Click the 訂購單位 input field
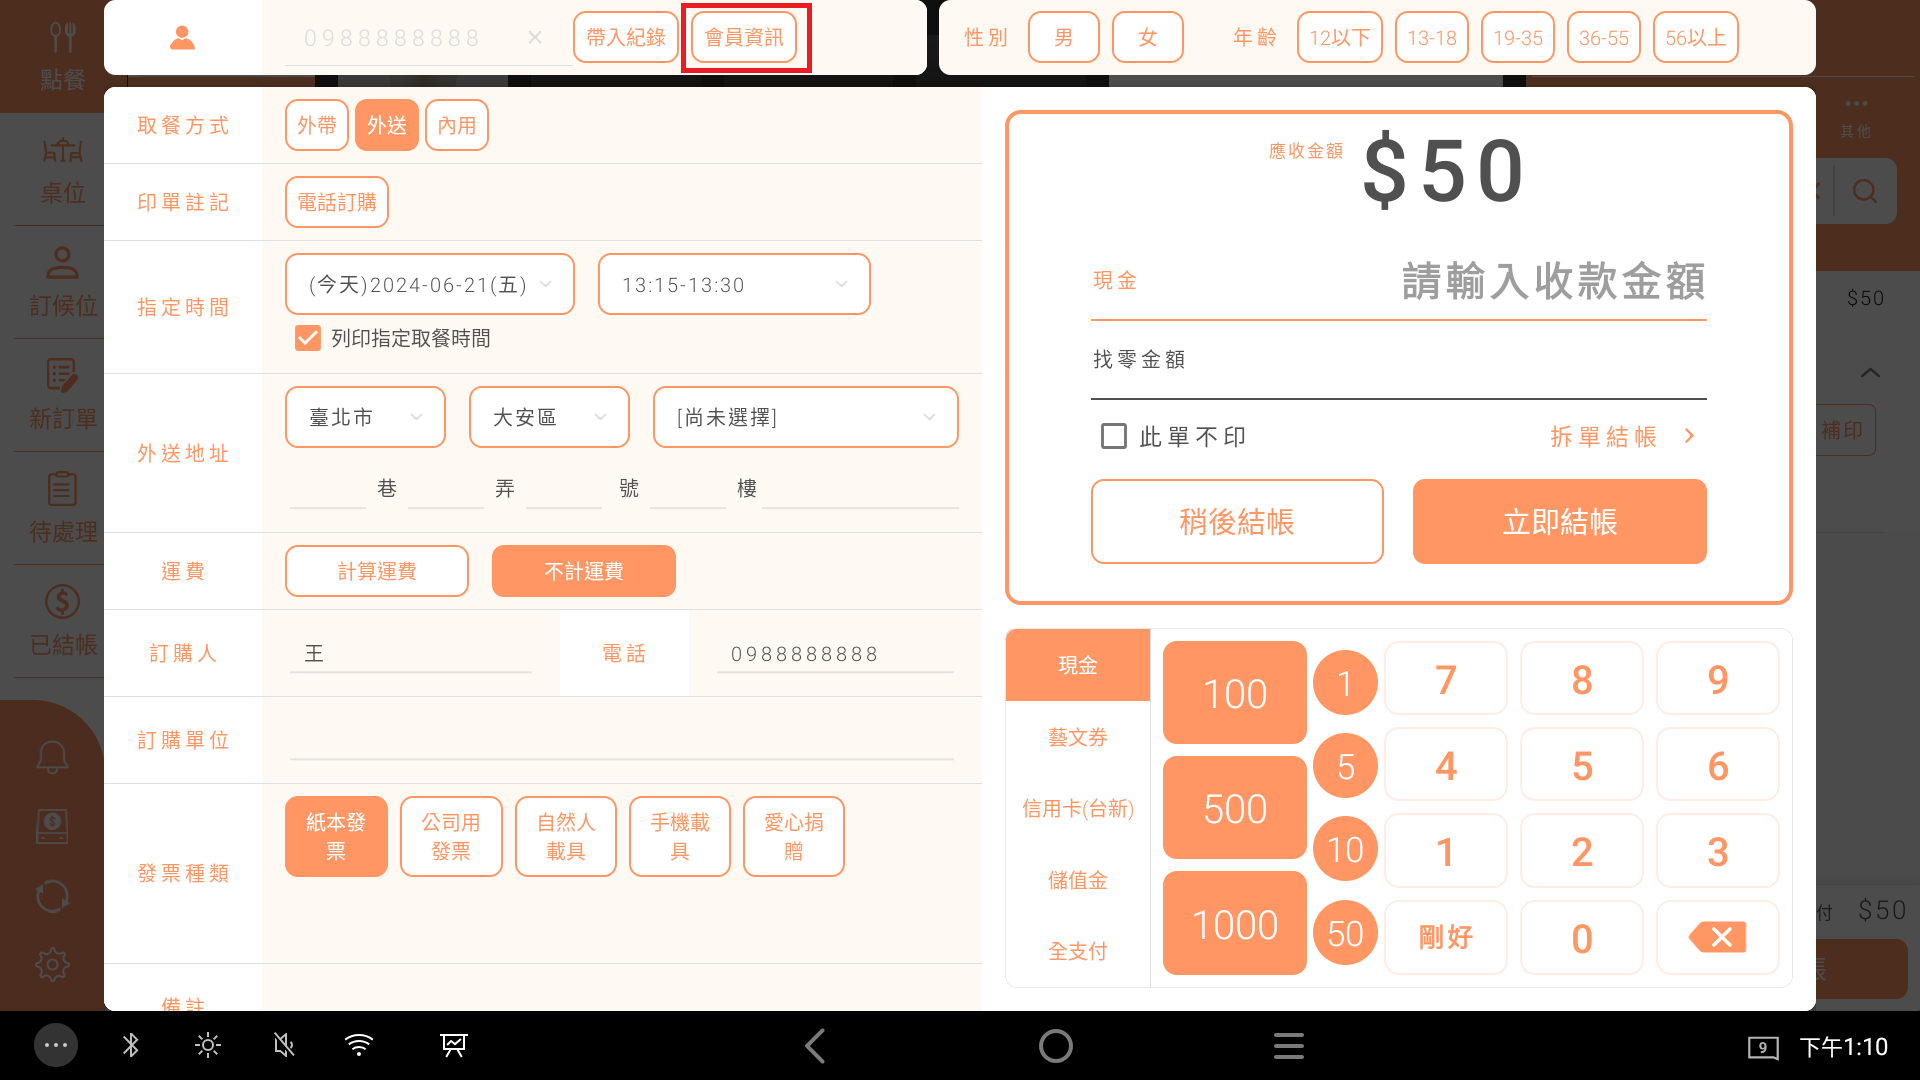1920x1080 pixels. click(620, 741)
